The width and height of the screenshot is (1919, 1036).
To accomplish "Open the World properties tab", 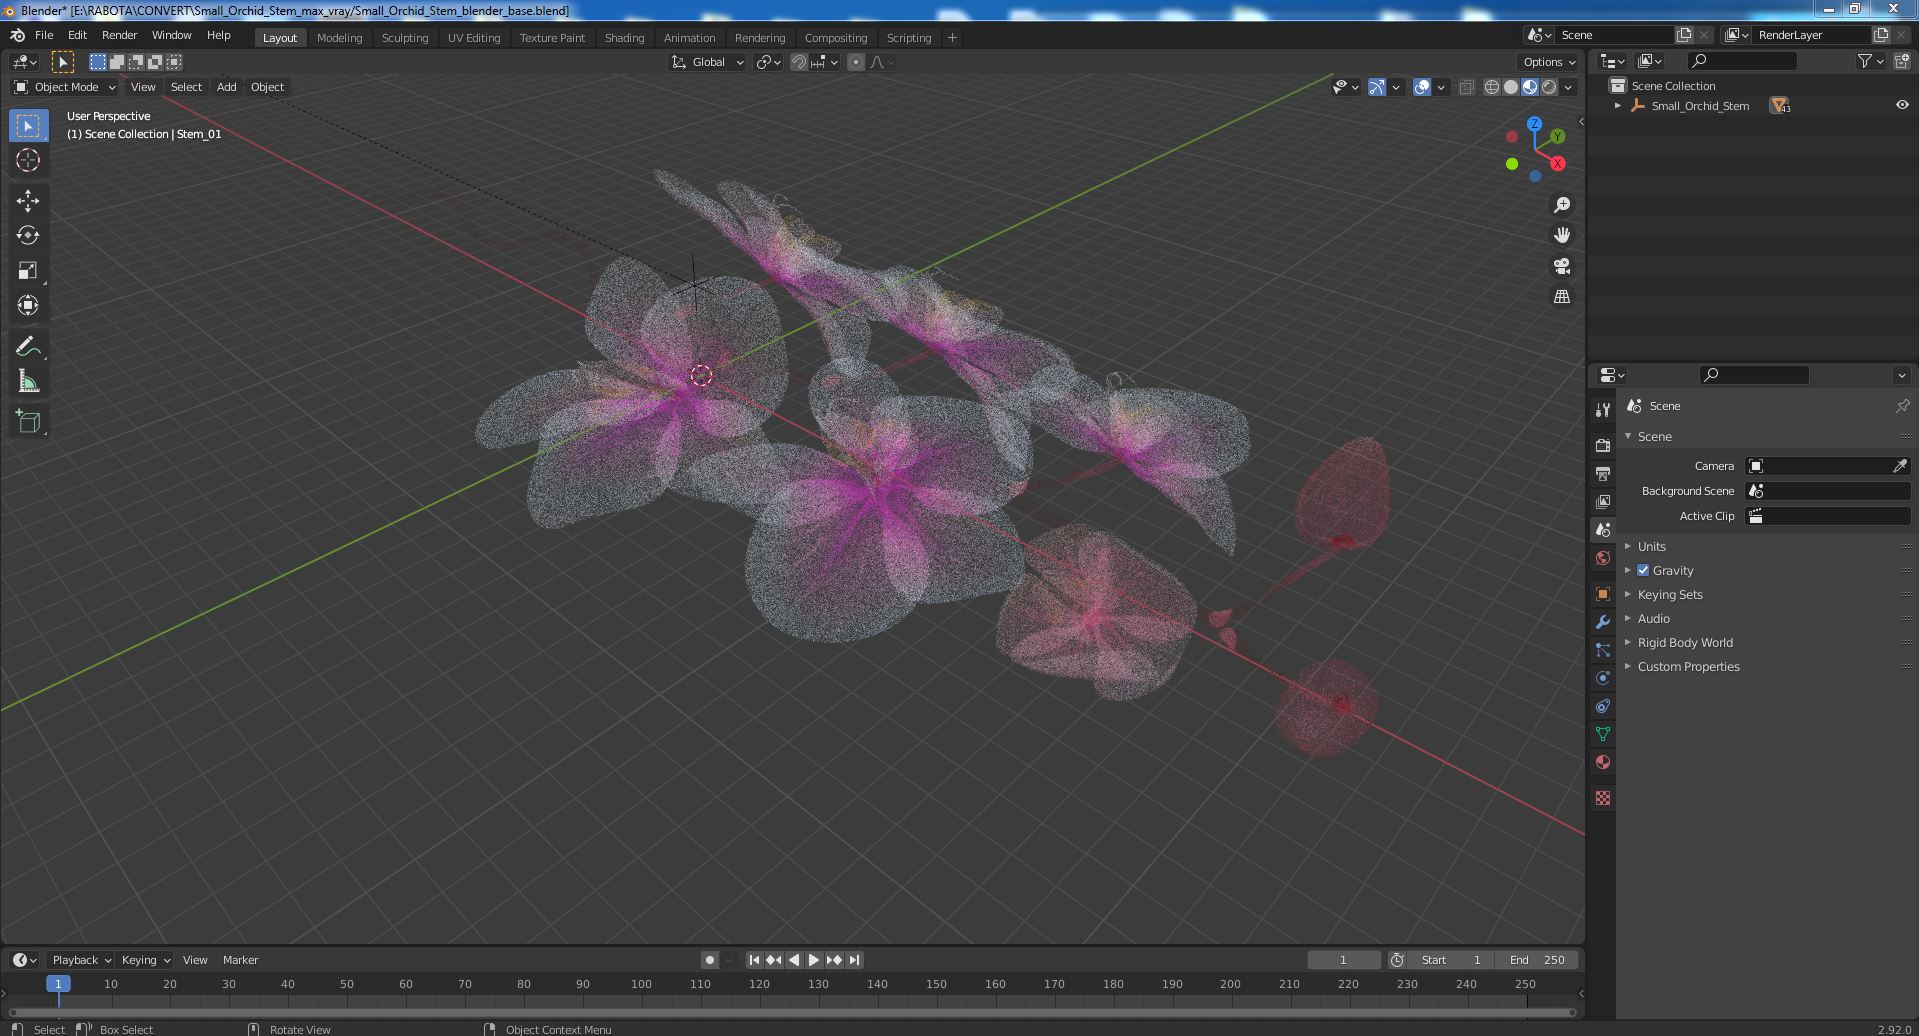I will 1603,558.
